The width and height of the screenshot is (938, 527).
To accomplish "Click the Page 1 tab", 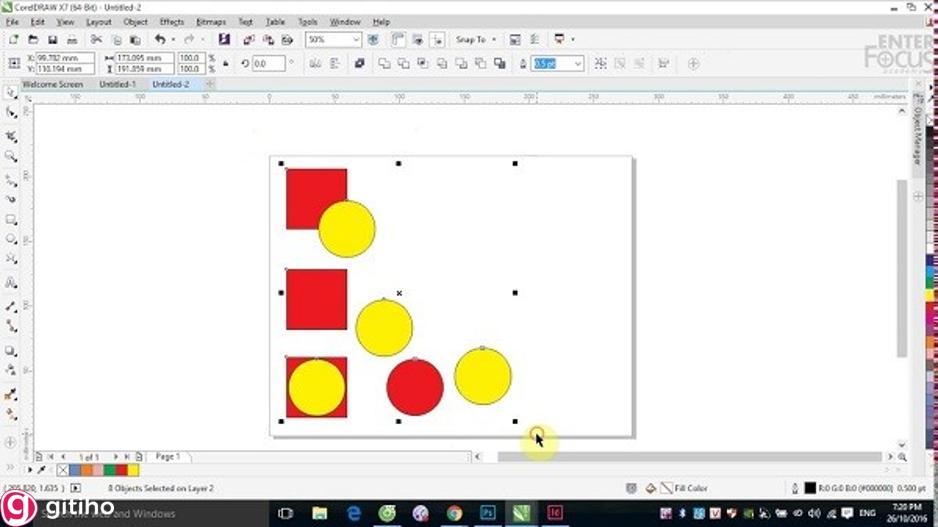I will point(168,456).
